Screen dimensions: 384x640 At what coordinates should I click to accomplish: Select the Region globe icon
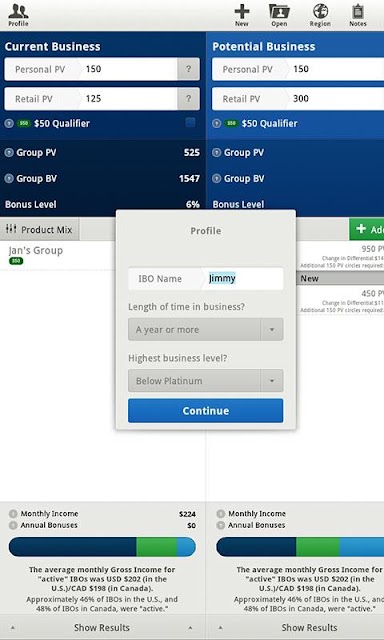(x=320, y=15)
